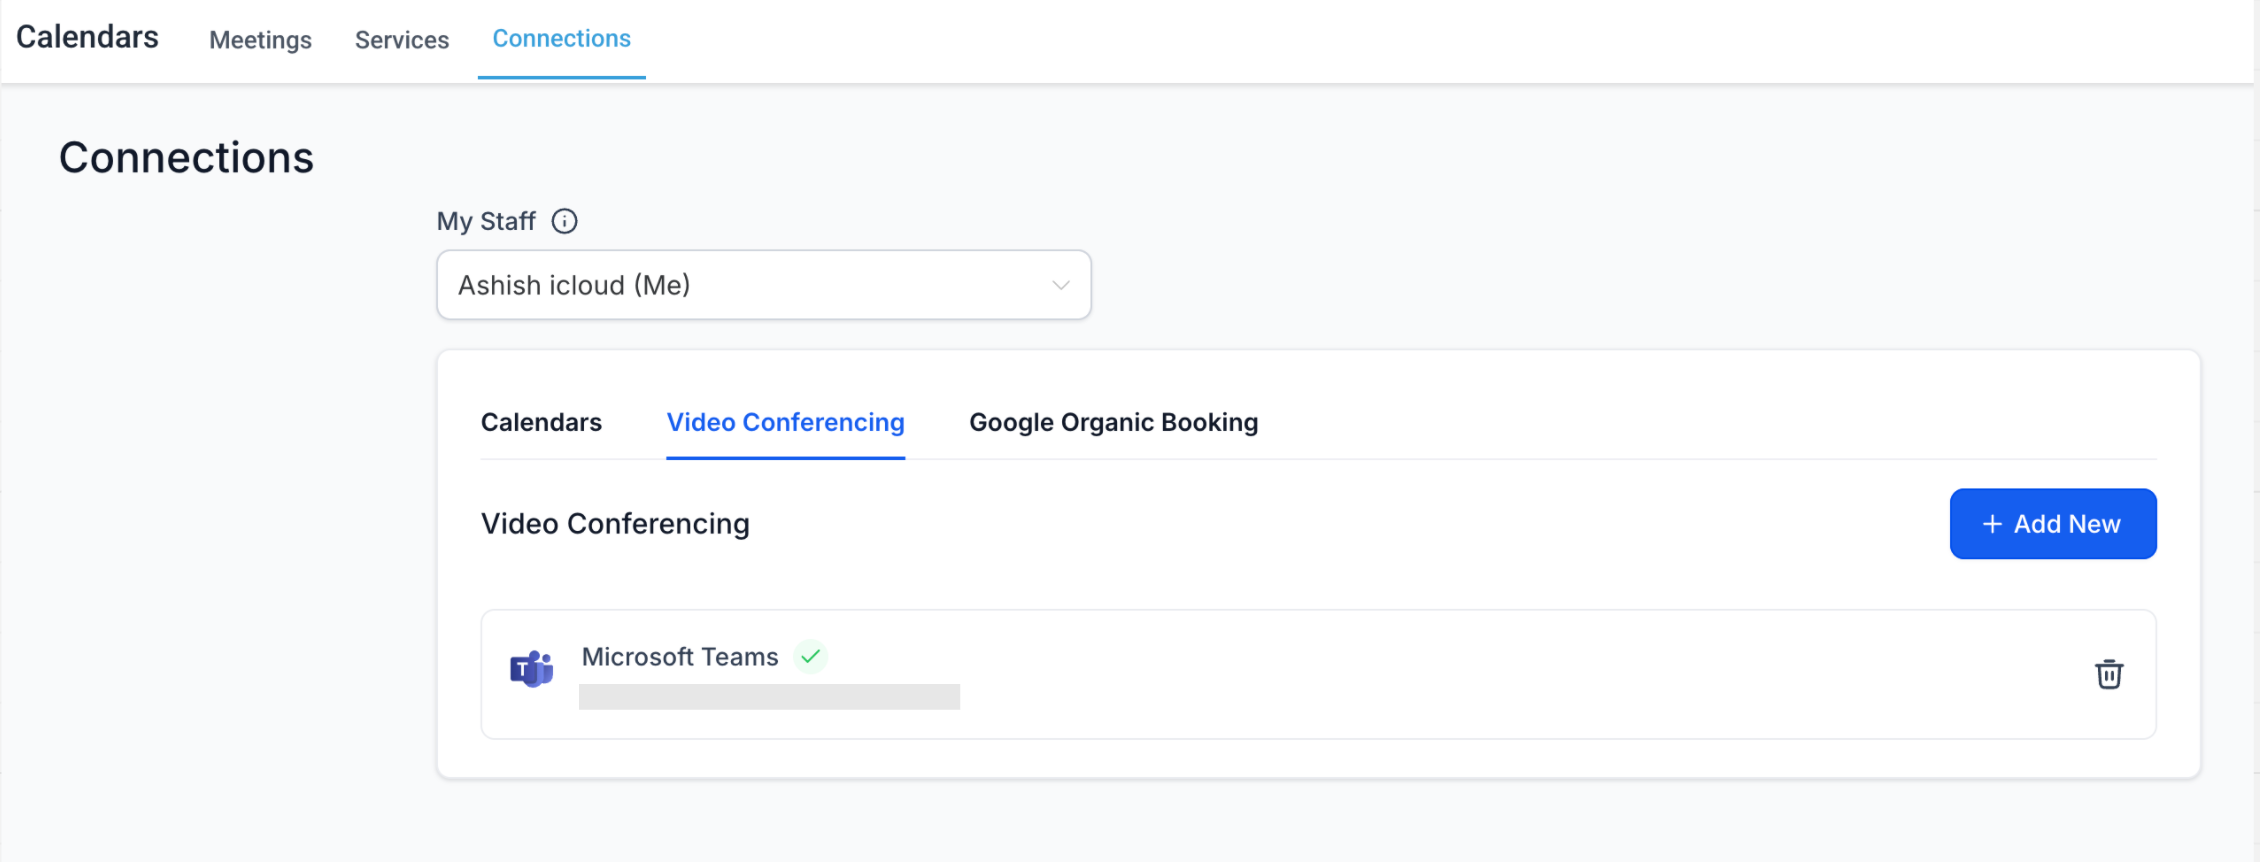Click green connected checkmark beside Microsoft Teams
Screen dimensions: 2260x862
(810, 657)
